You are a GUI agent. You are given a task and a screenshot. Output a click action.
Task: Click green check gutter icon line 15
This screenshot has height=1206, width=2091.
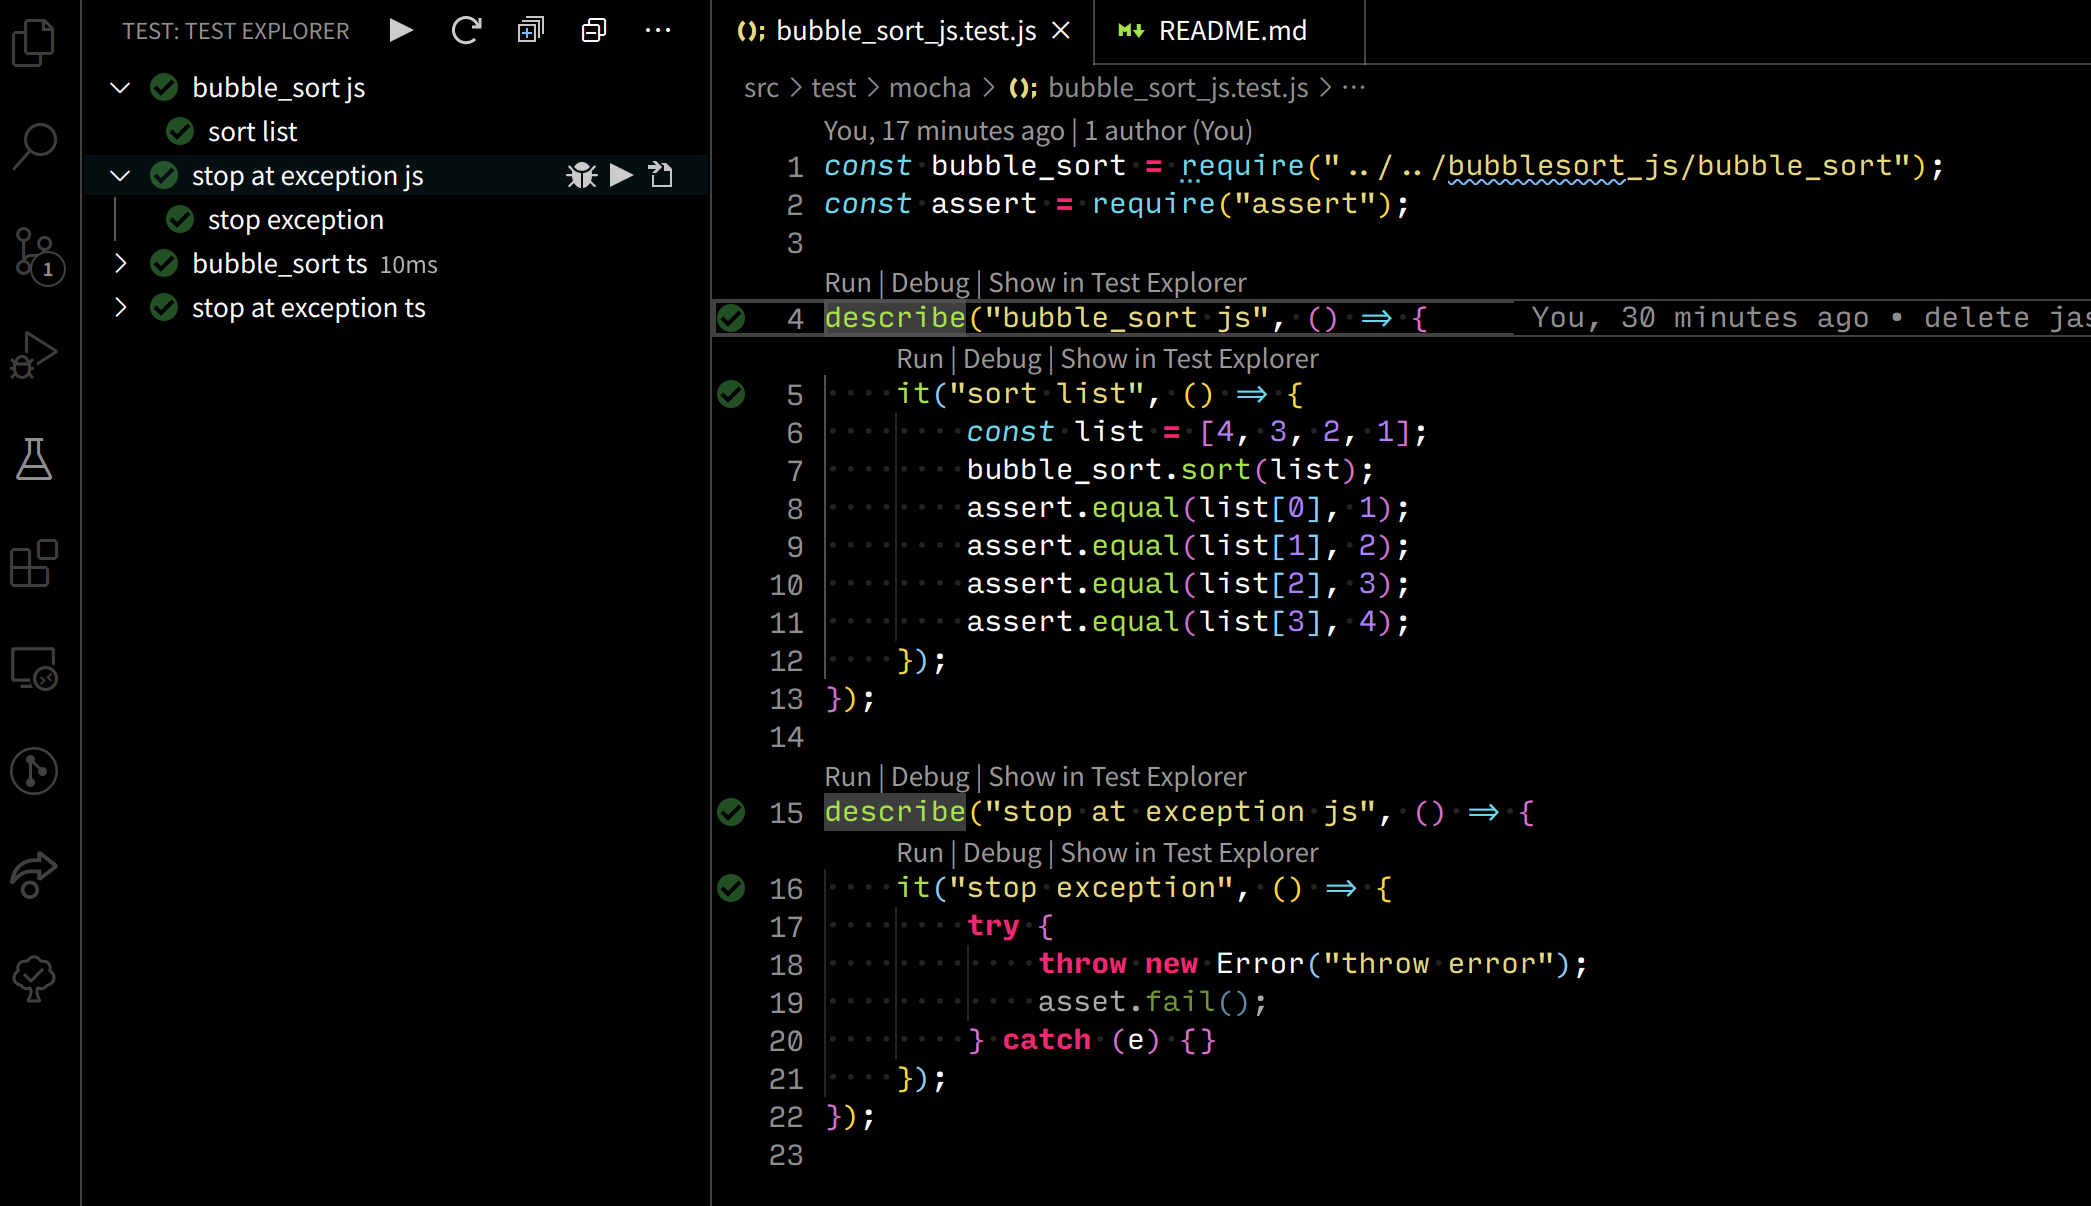click(731, 812)
